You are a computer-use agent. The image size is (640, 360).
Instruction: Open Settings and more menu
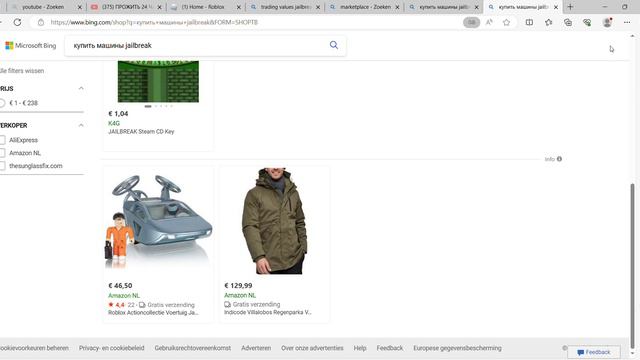[x=627, y=22]
